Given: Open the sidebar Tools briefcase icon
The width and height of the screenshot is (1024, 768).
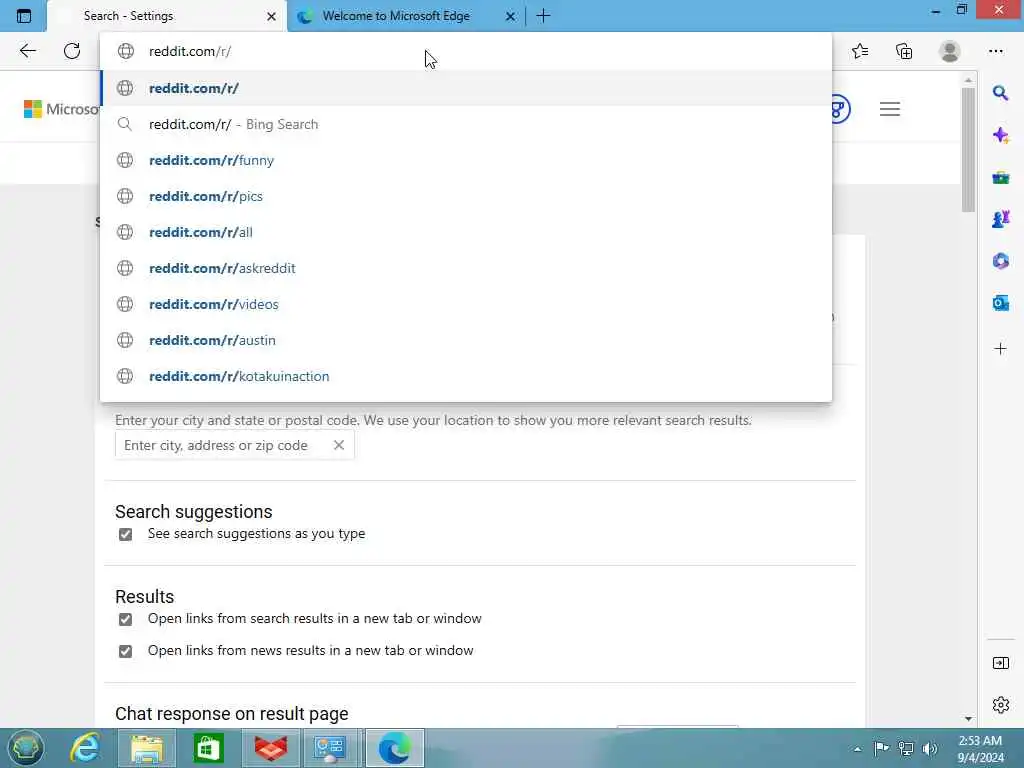Looking at the screenshot, I should 1000,178.
